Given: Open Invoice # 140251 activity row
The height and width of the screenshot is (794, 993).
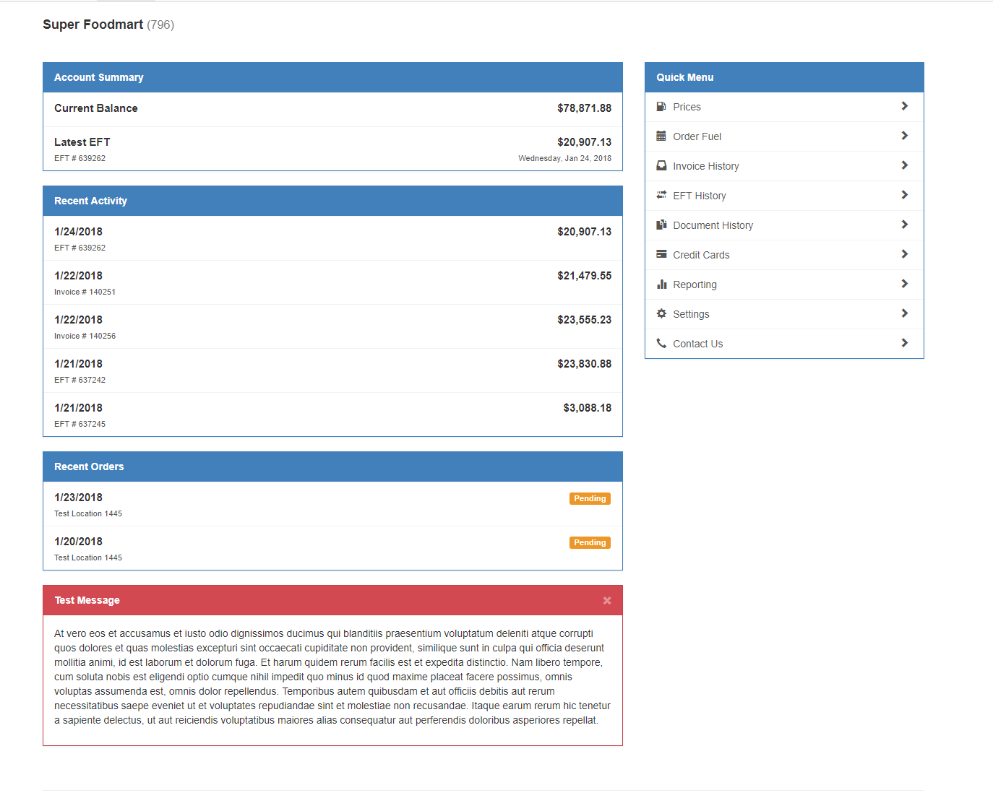Looking at the screenshot, I should click(332, 283).
